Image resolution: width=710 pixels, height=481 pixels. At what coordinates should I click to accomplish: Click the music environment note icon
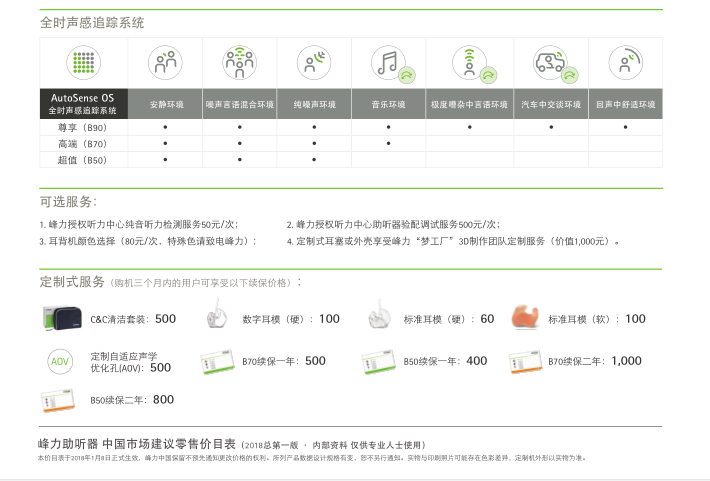click(x=388, y=63)
